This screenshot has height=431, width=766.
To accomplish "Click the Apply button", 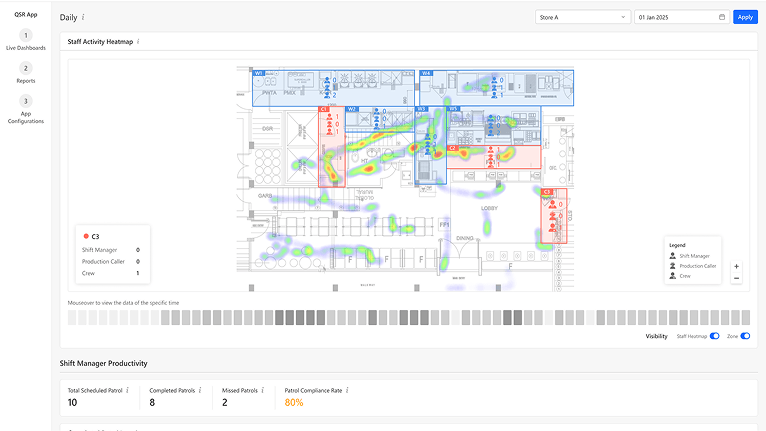I will [745, 17].
